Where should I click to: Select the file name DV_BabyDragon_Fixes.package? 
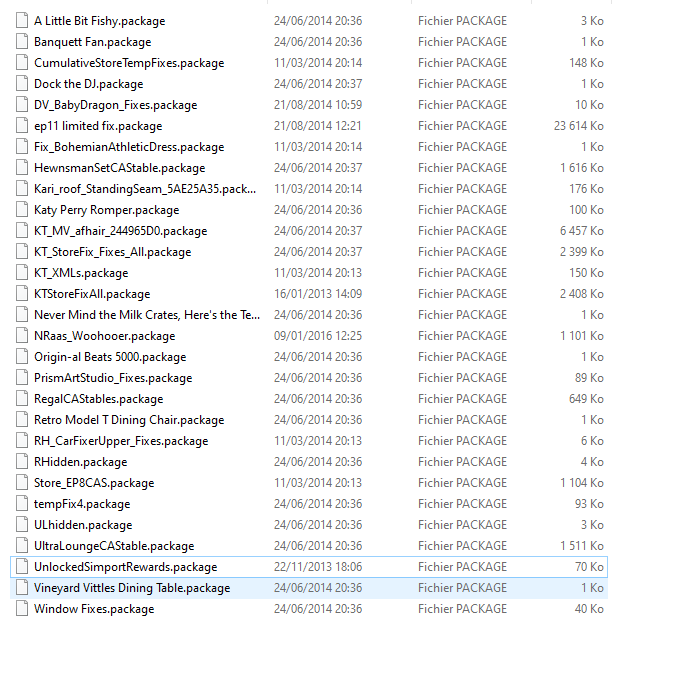[x=115, y=105]
